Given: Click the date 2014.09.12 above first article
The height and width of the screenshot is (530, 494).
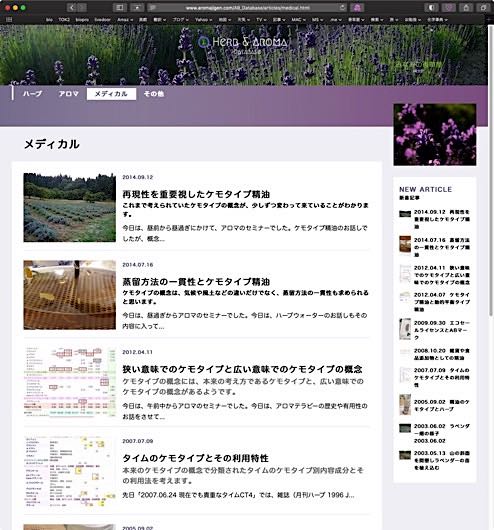Looking at the screenshot, I should (138, 177).
